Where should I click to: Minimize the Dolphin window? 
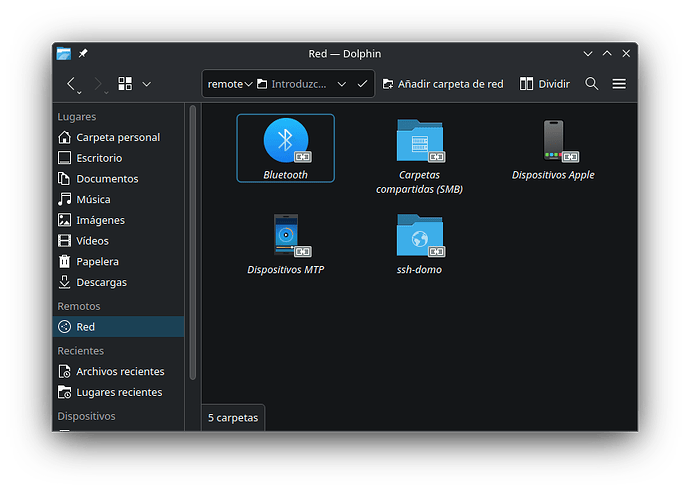[587, 54]
